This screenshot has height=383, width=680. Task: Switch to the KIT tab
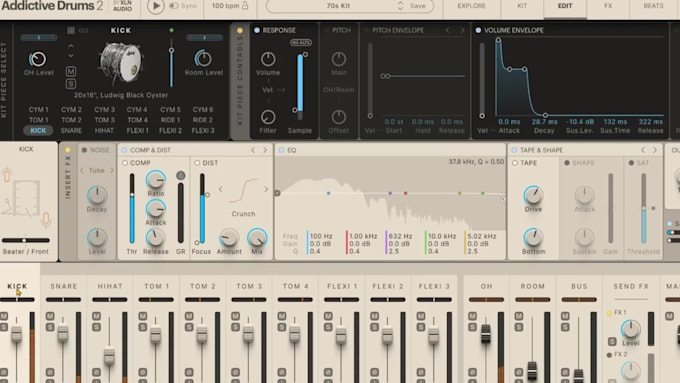(x=522, y=6)
